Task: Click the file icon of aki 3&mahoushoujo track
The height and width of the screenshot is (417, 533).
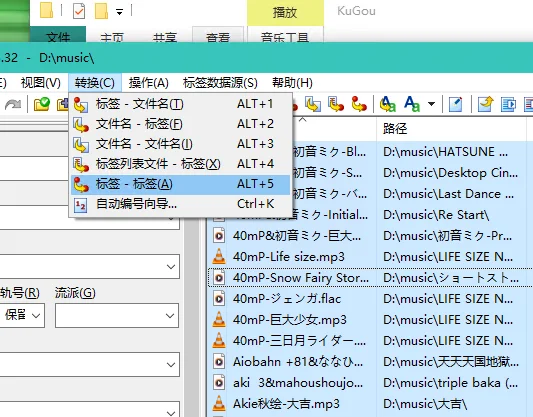Action: [x=219, y=383]
